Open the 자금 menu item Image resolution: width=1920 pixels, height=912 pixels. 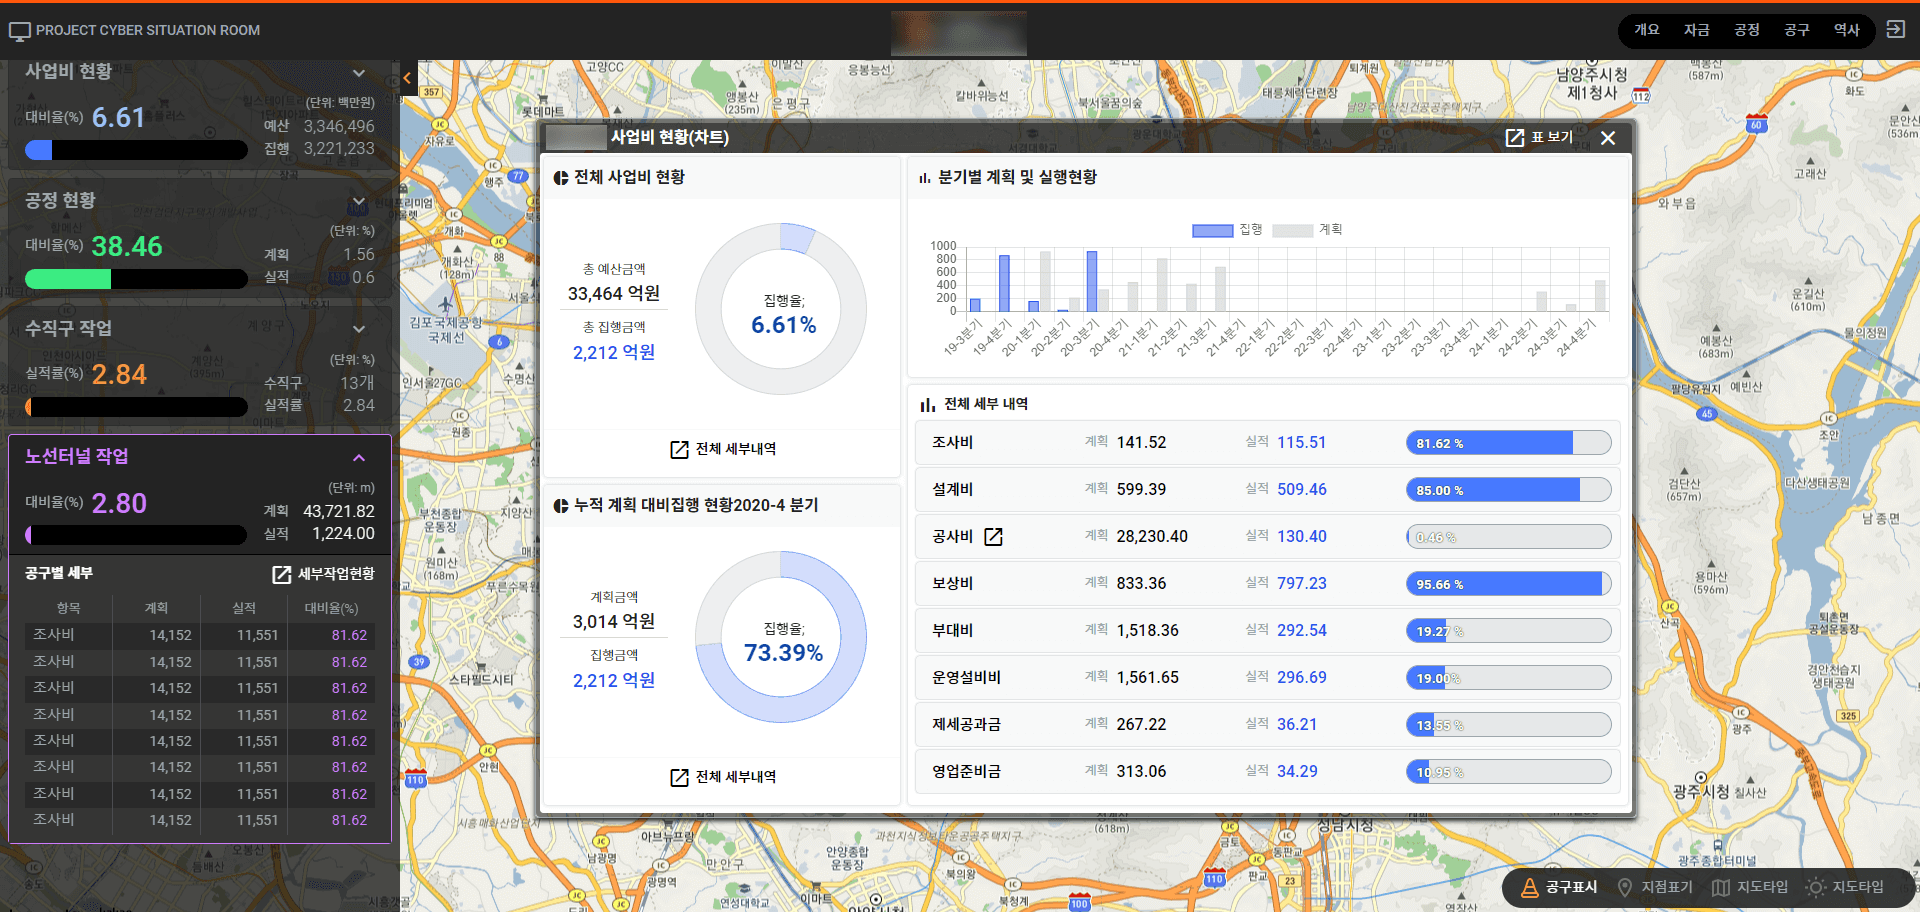1697,30
